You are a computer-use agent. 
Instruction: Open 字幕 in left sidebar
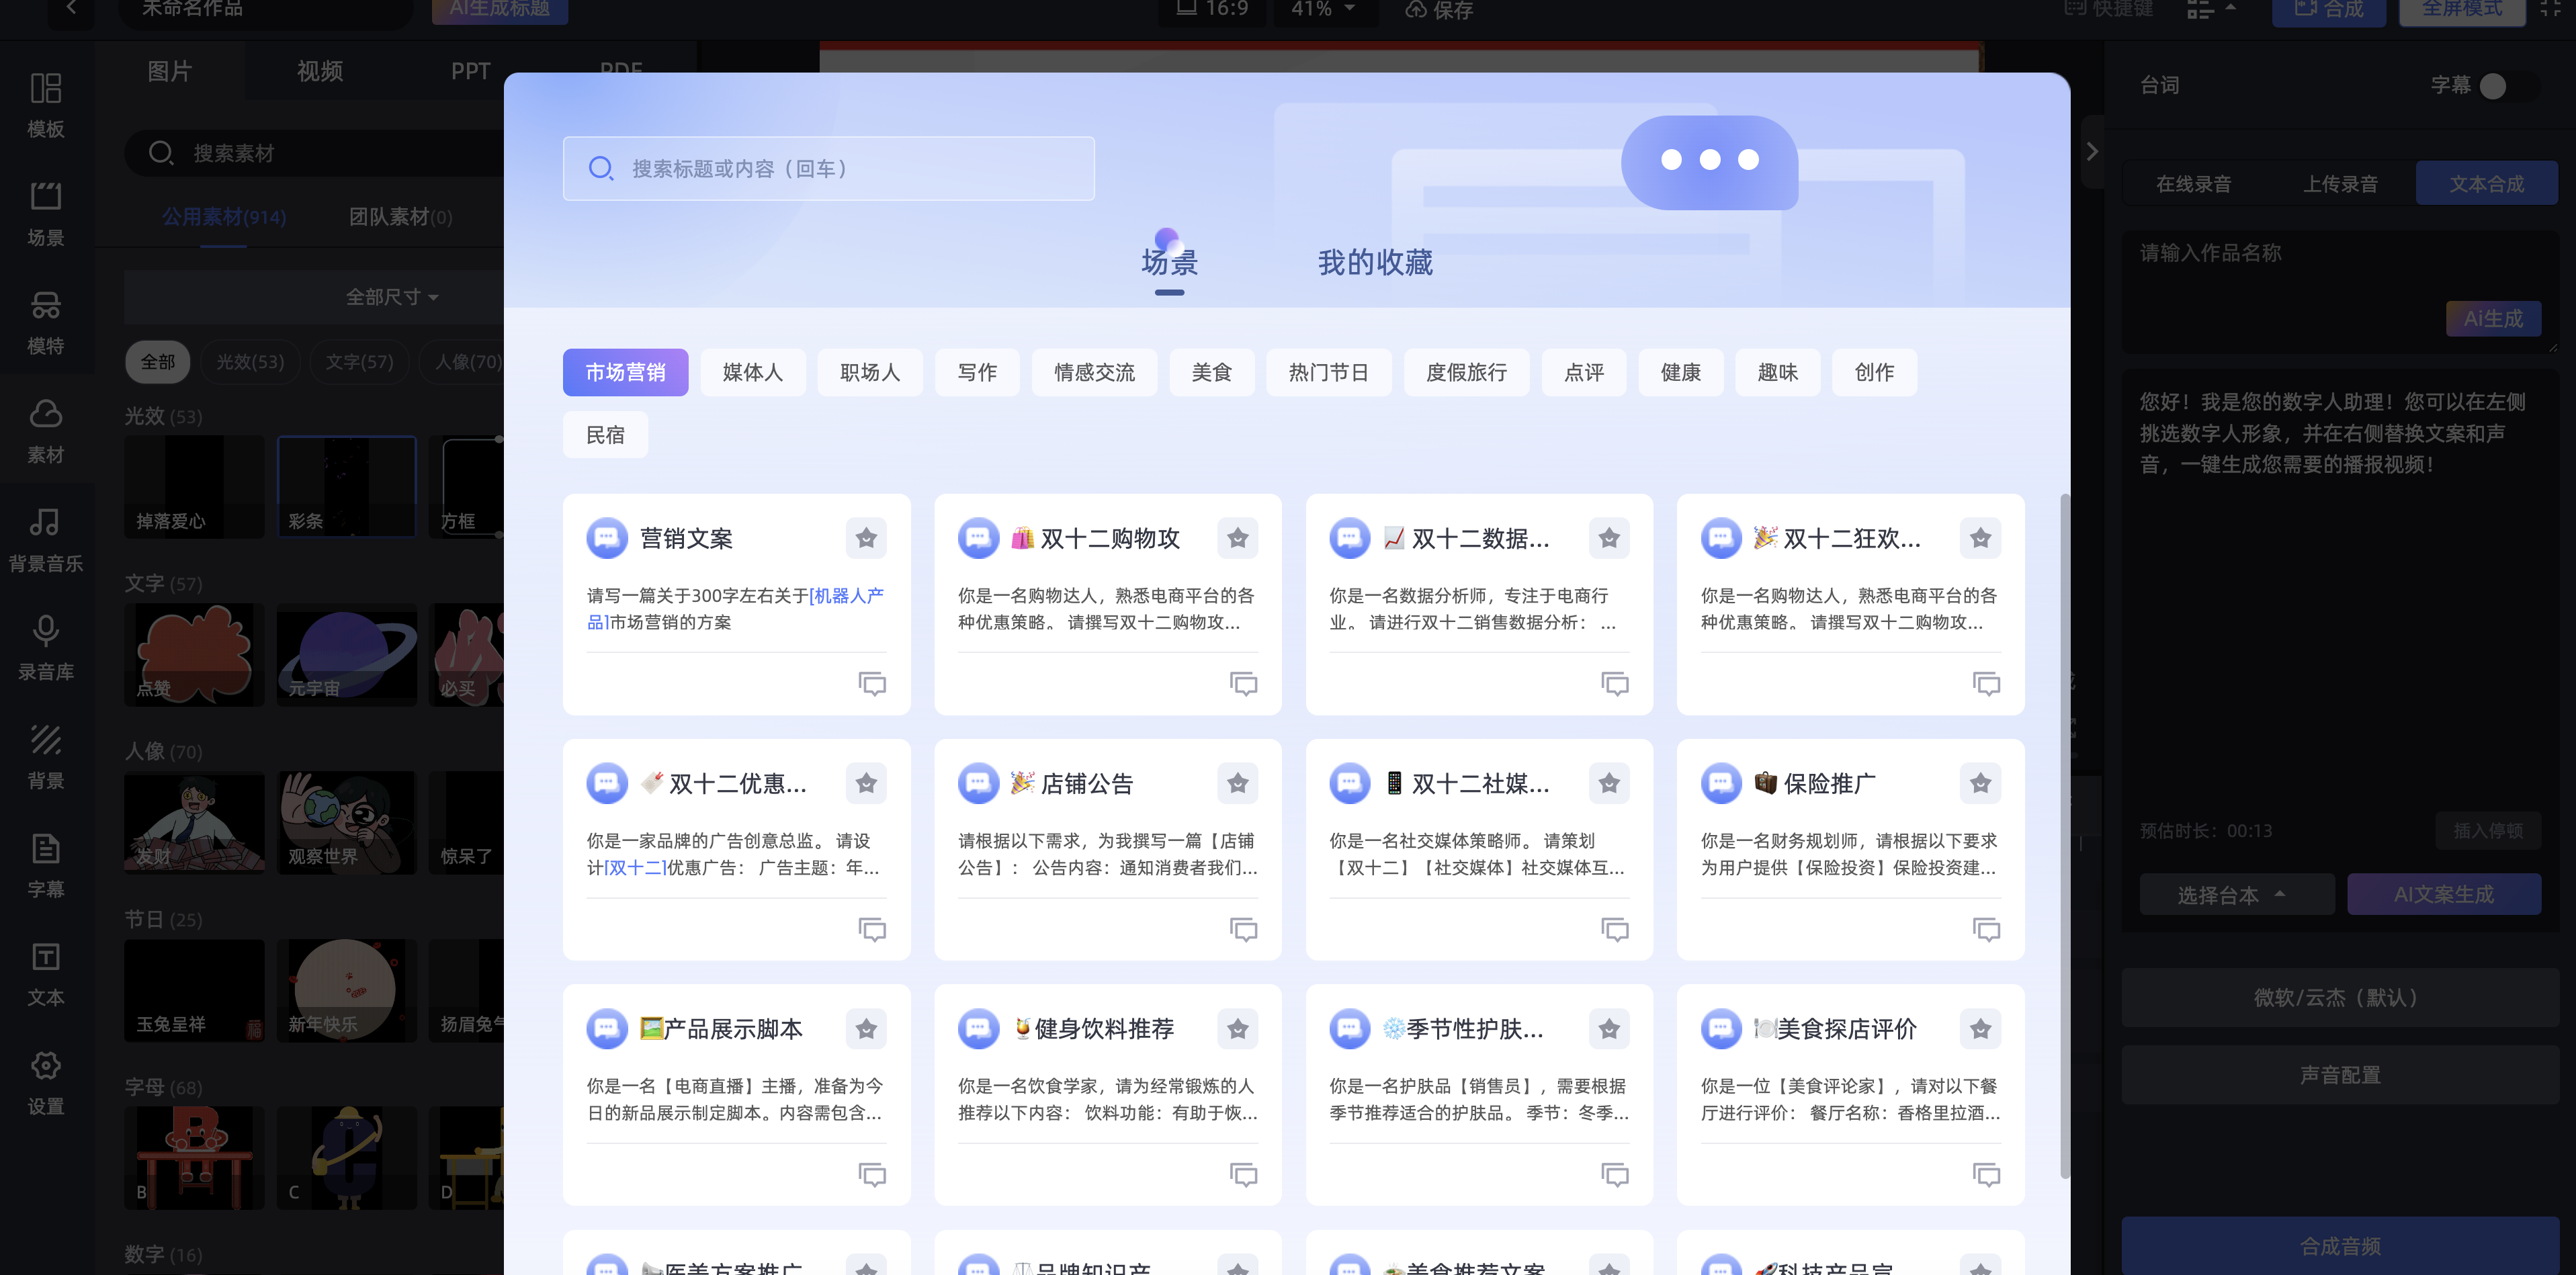coord(46,865)
